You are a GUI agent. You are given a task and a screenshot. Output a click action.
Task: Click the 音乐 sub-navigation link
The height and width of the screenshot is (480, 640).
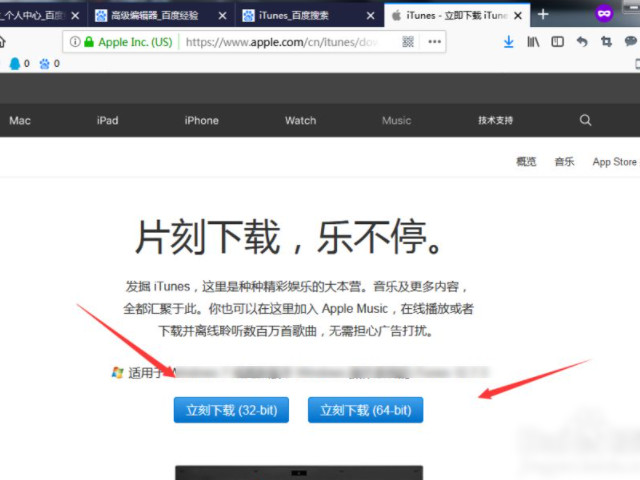point(564,162)
